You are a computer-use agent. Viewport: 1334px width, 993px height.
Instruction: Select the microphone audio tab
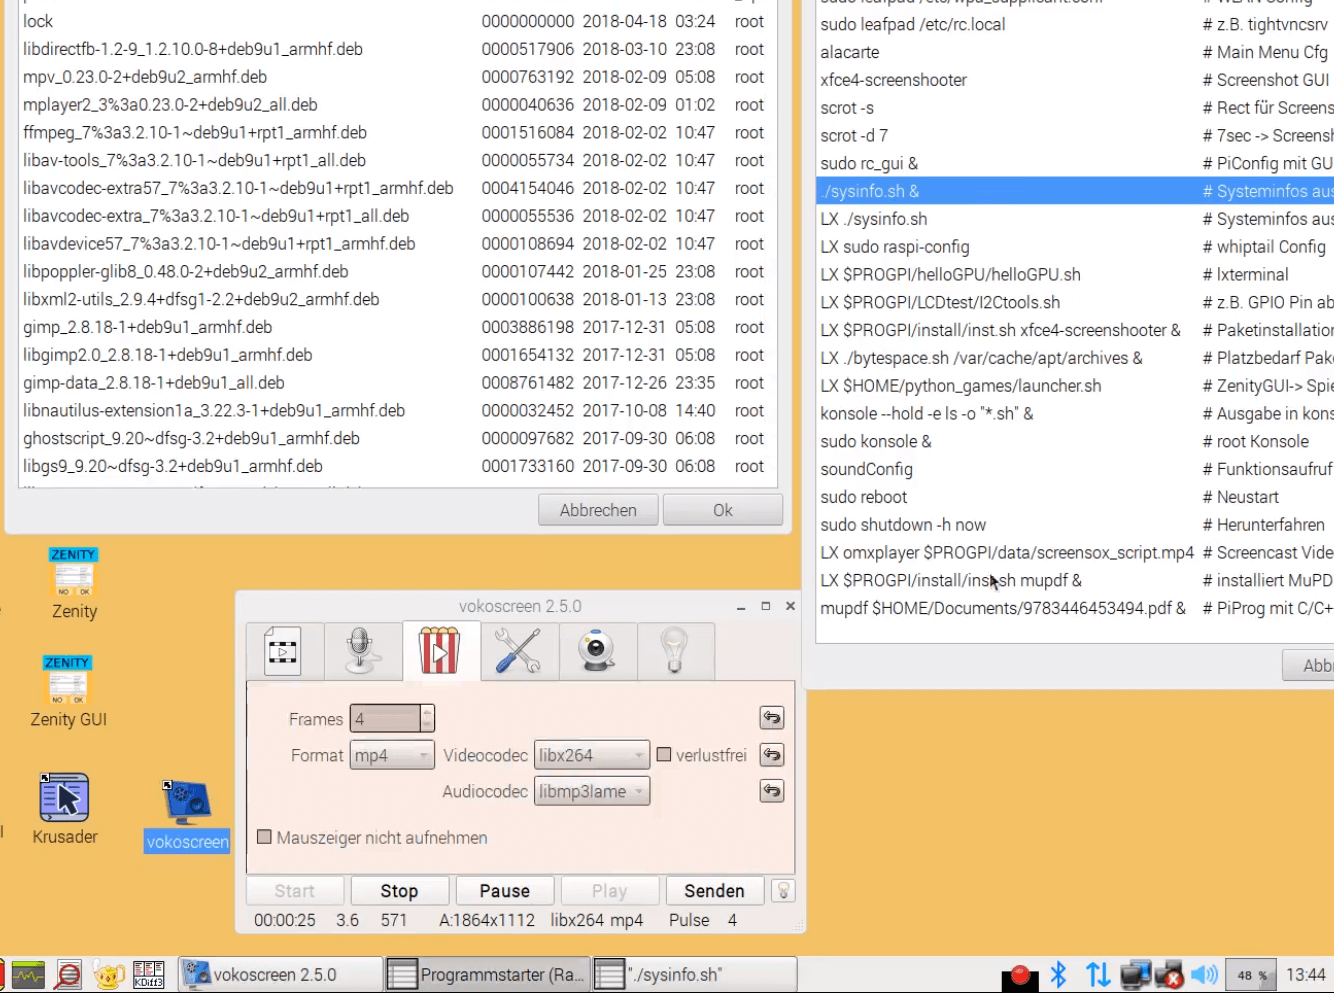(362, 650)
